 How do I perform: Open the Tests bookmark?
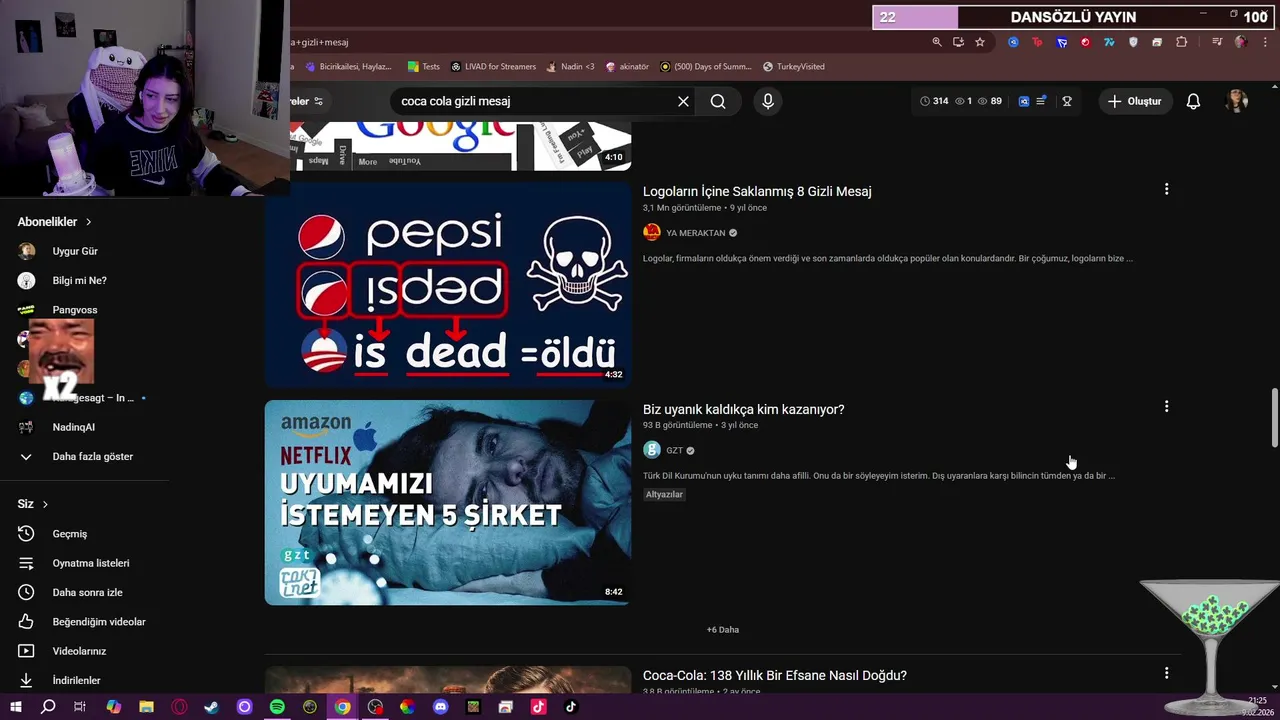click(x=423, y=67)
